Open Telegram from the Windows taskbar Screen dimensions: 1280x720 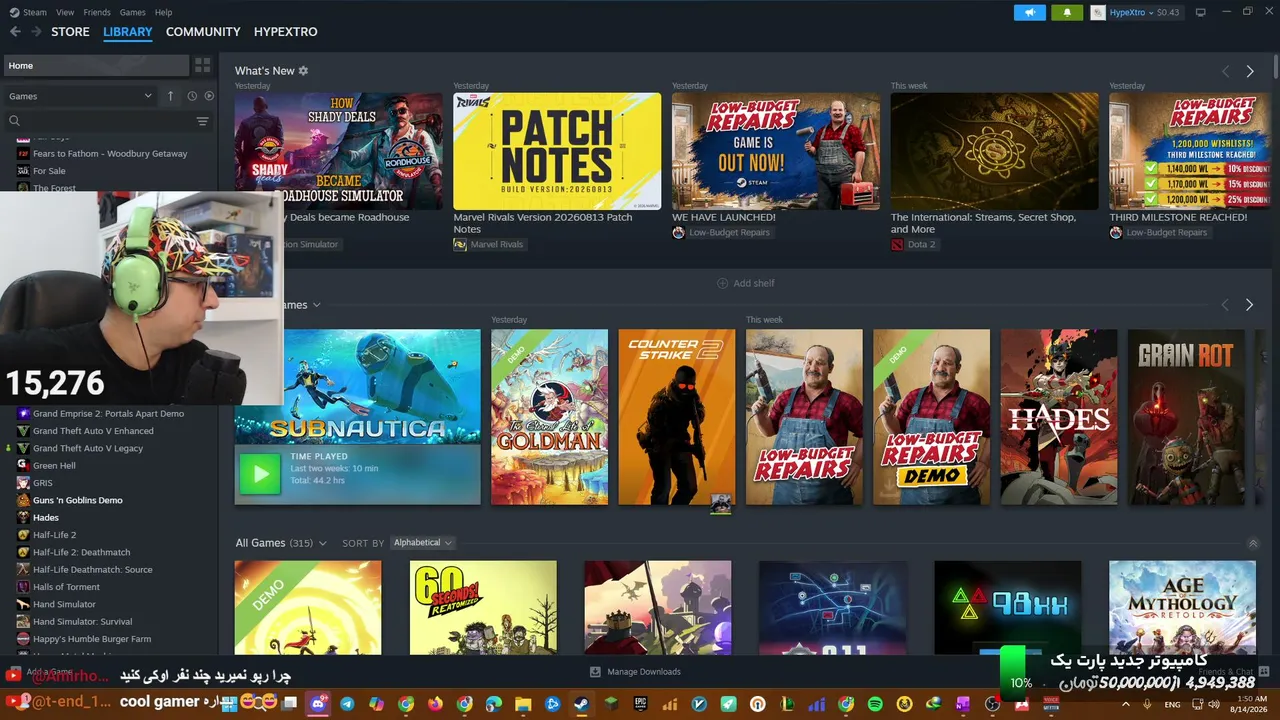[347, 704]
